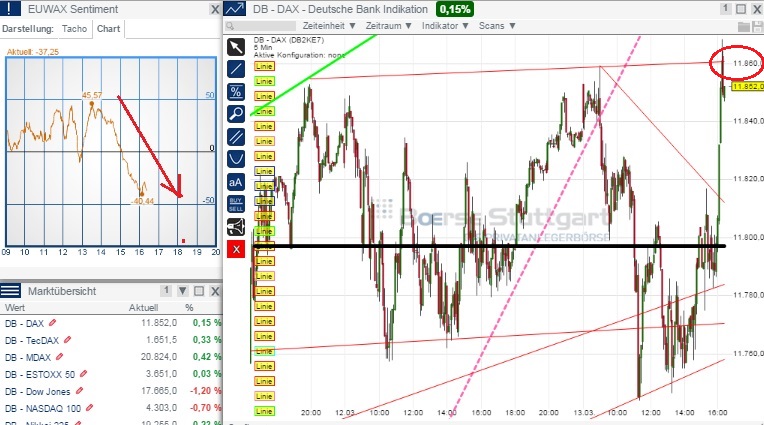Click the exclamation icon of EUWAX Sentiment
The width and height of the screenshot is (764, 425).
point(11,9)
